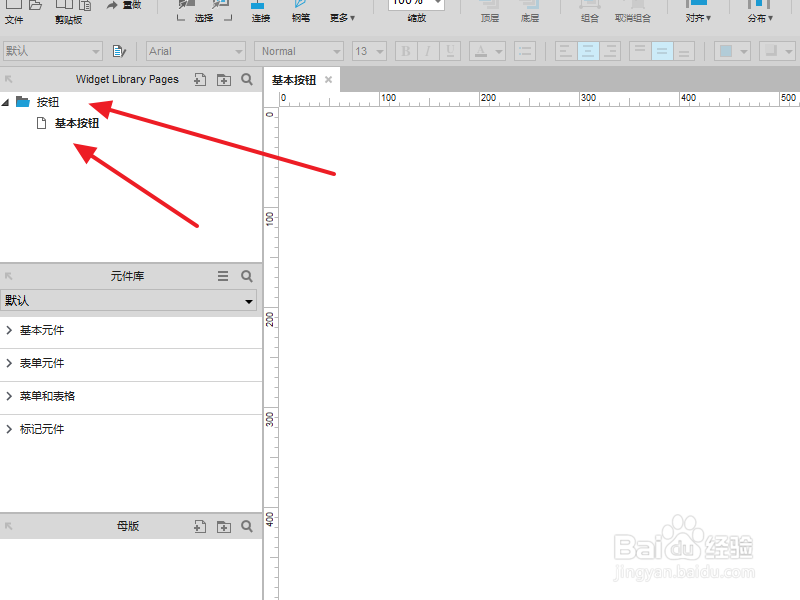This screenshot has width=800, height=600.
Task: Open the Arial font family dropdown
Action: point(196,51)
